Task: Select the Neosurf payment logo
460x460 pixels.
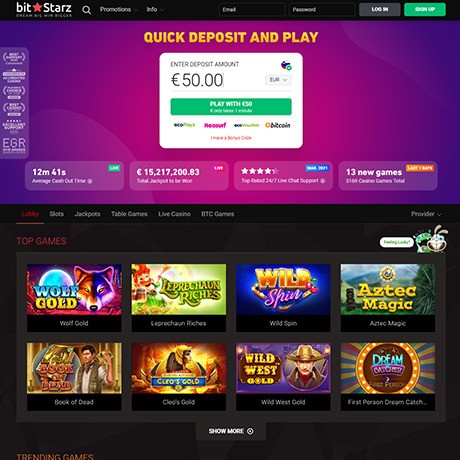Action: (x=215, y=125)
